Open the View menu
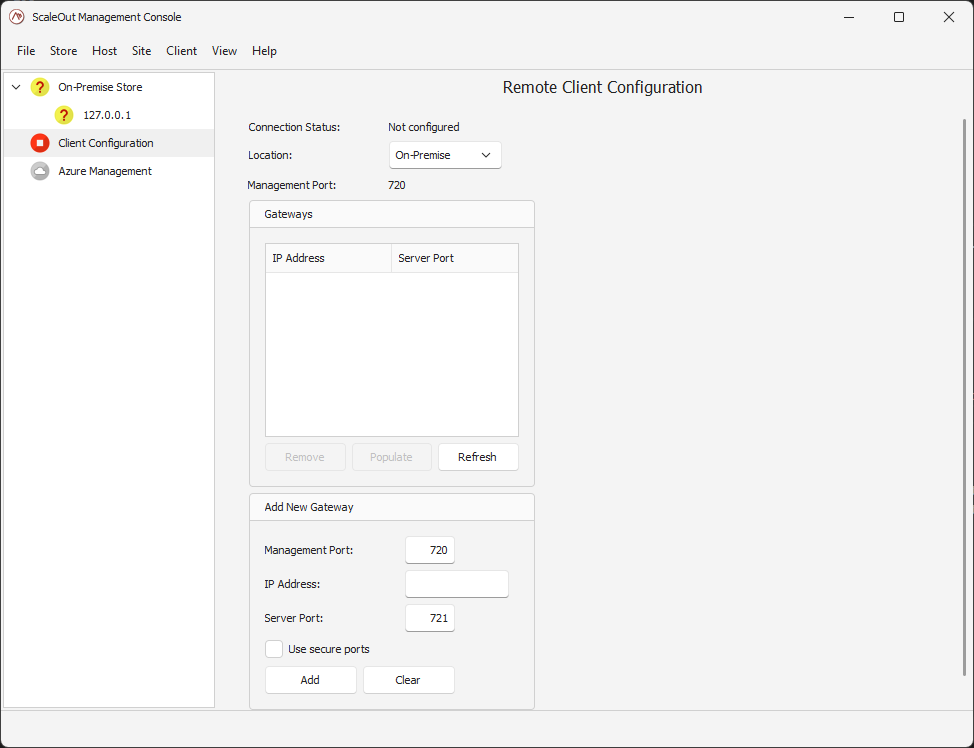Image resolution: width=974 pixels, height=748 pixels. (x=224, y=51)
